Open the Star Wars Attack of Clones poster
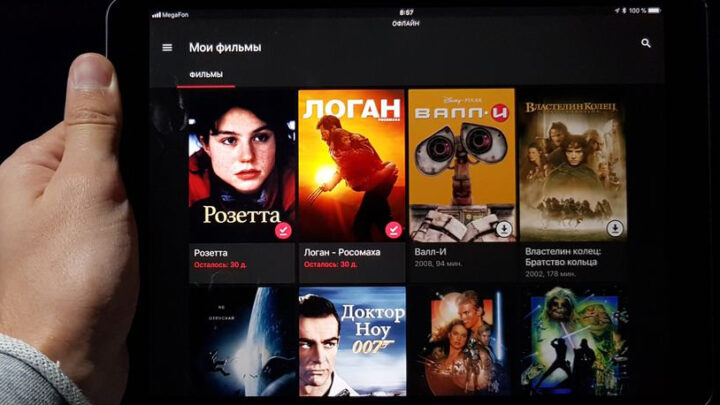This screenshot has width=720, height=405. pyautogui.click(x=463, y=341)
